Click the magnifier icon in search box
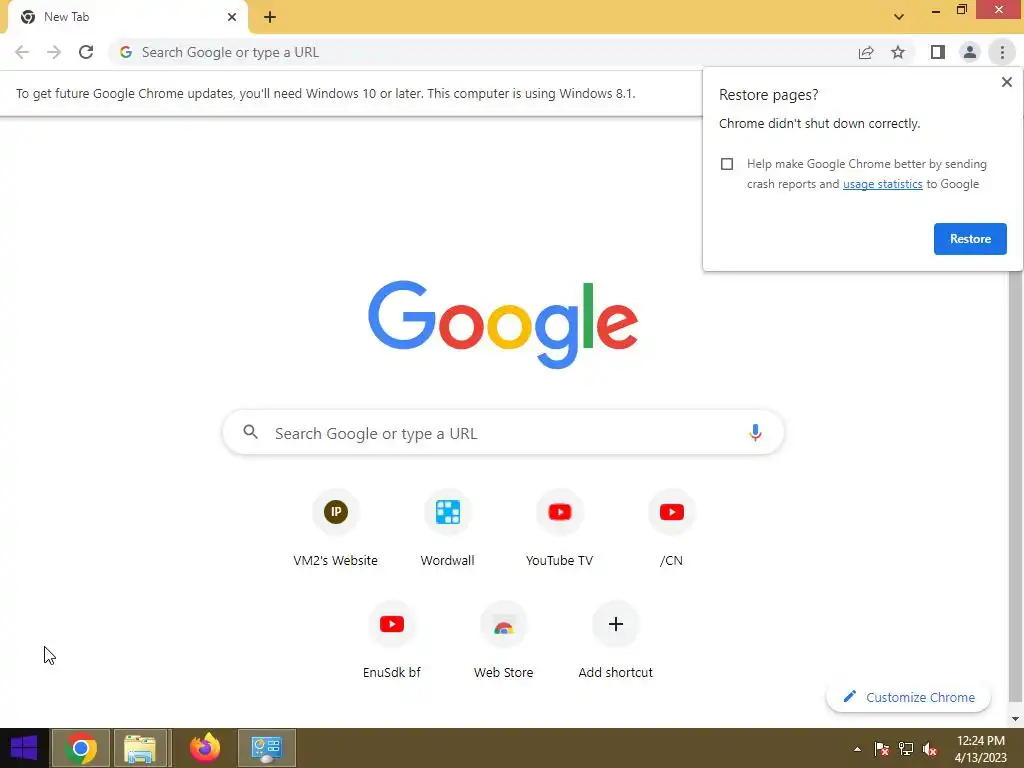 click(251, 432)
